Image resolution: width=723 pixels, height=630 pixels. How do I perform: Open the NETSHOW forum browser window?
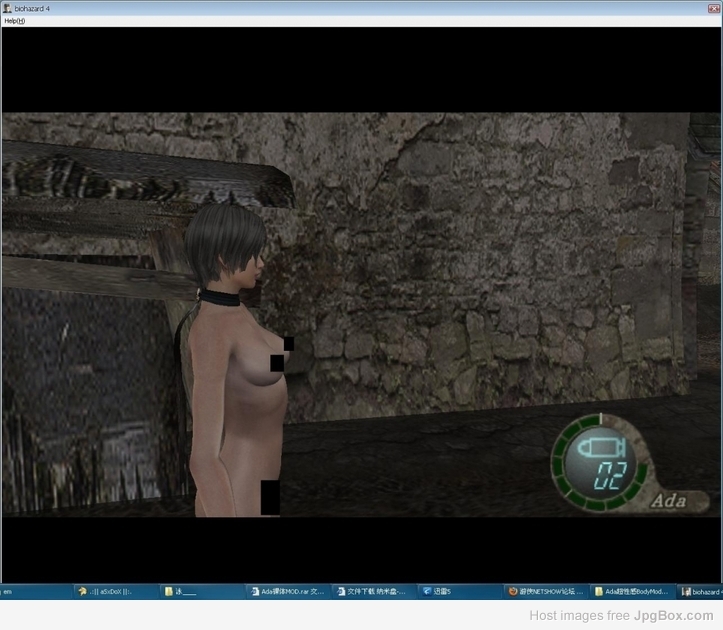pyautogui.click(x=546, y=591)
